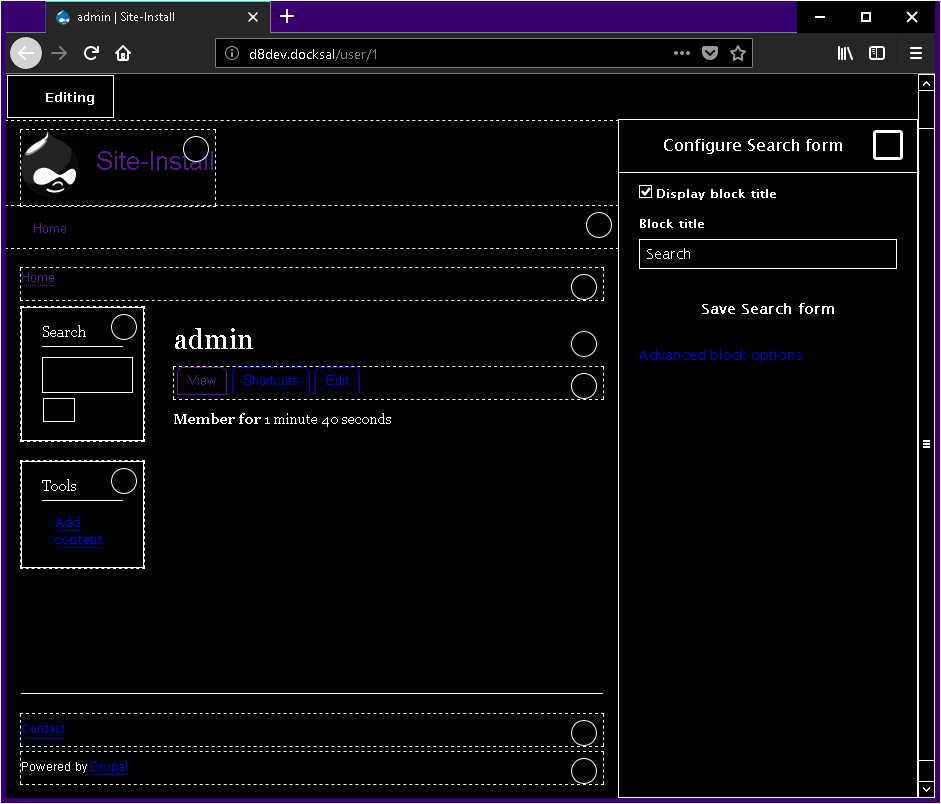941x804 pixels.
Task: Open the Shortcuts tab
Action: tap(269, 381)
